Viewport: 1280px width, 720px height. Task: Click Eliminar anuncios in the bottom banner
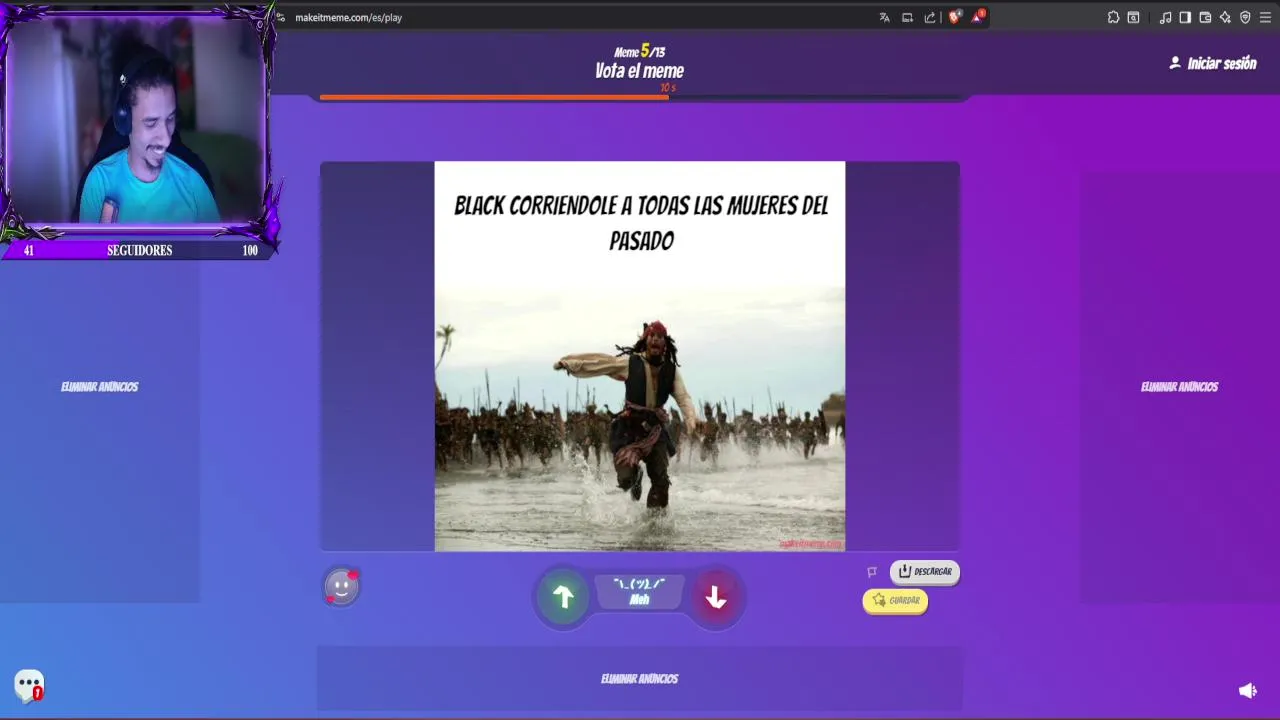point(639,679)
